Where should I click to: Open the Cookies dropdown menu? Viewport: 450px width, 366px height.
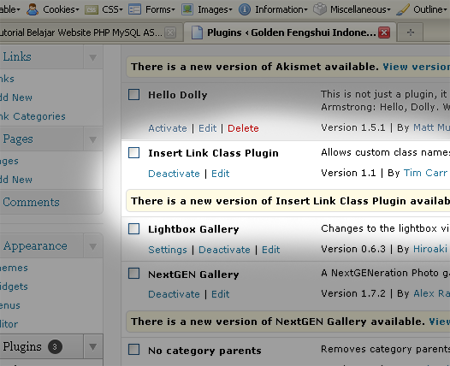pyautogui.click(x=61, y=10)
